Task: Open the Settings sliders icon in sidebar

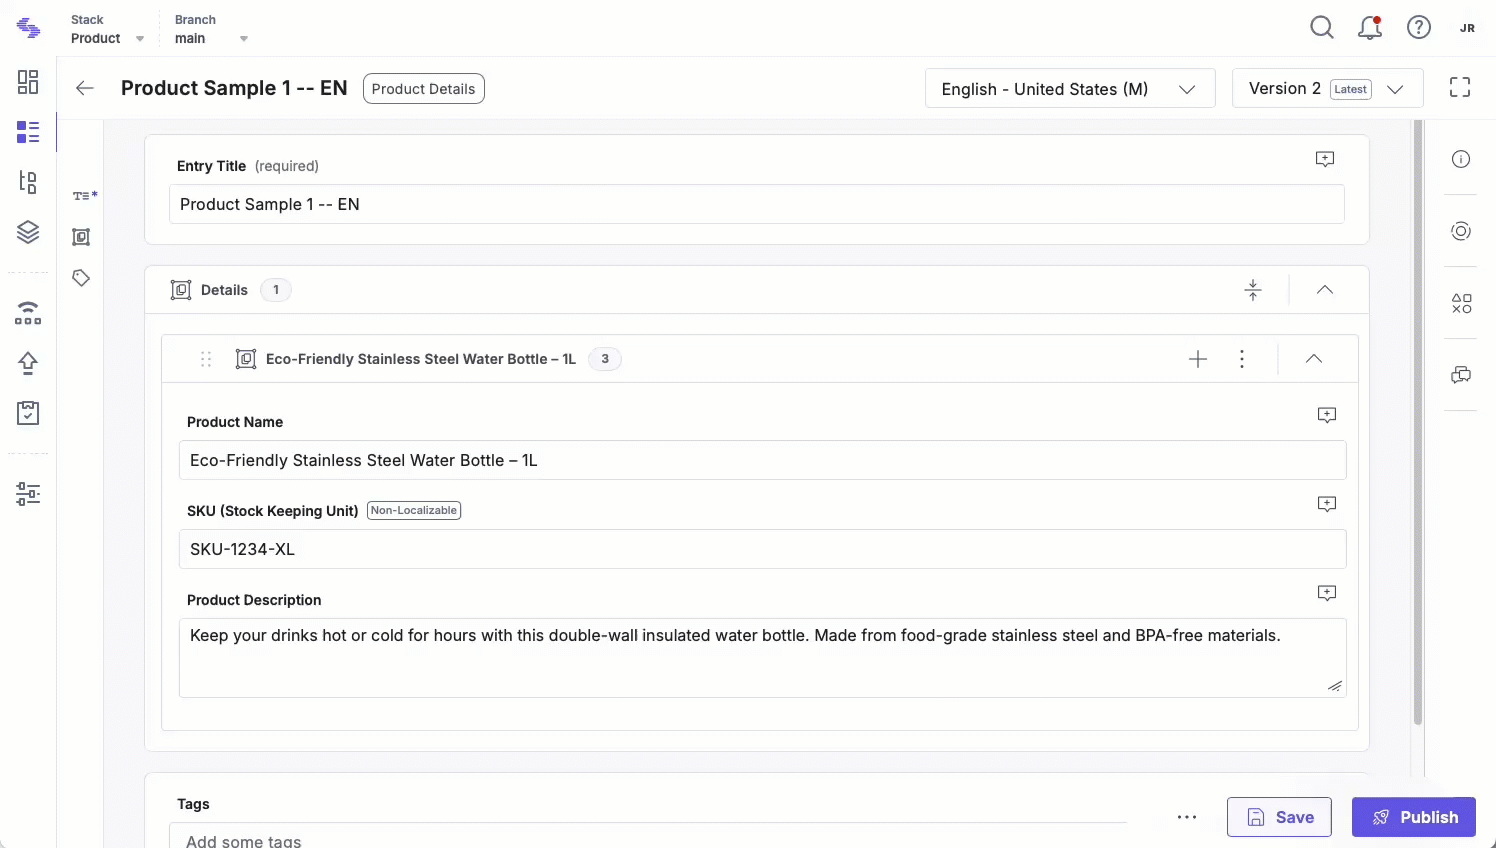Action: coord(28,494)
